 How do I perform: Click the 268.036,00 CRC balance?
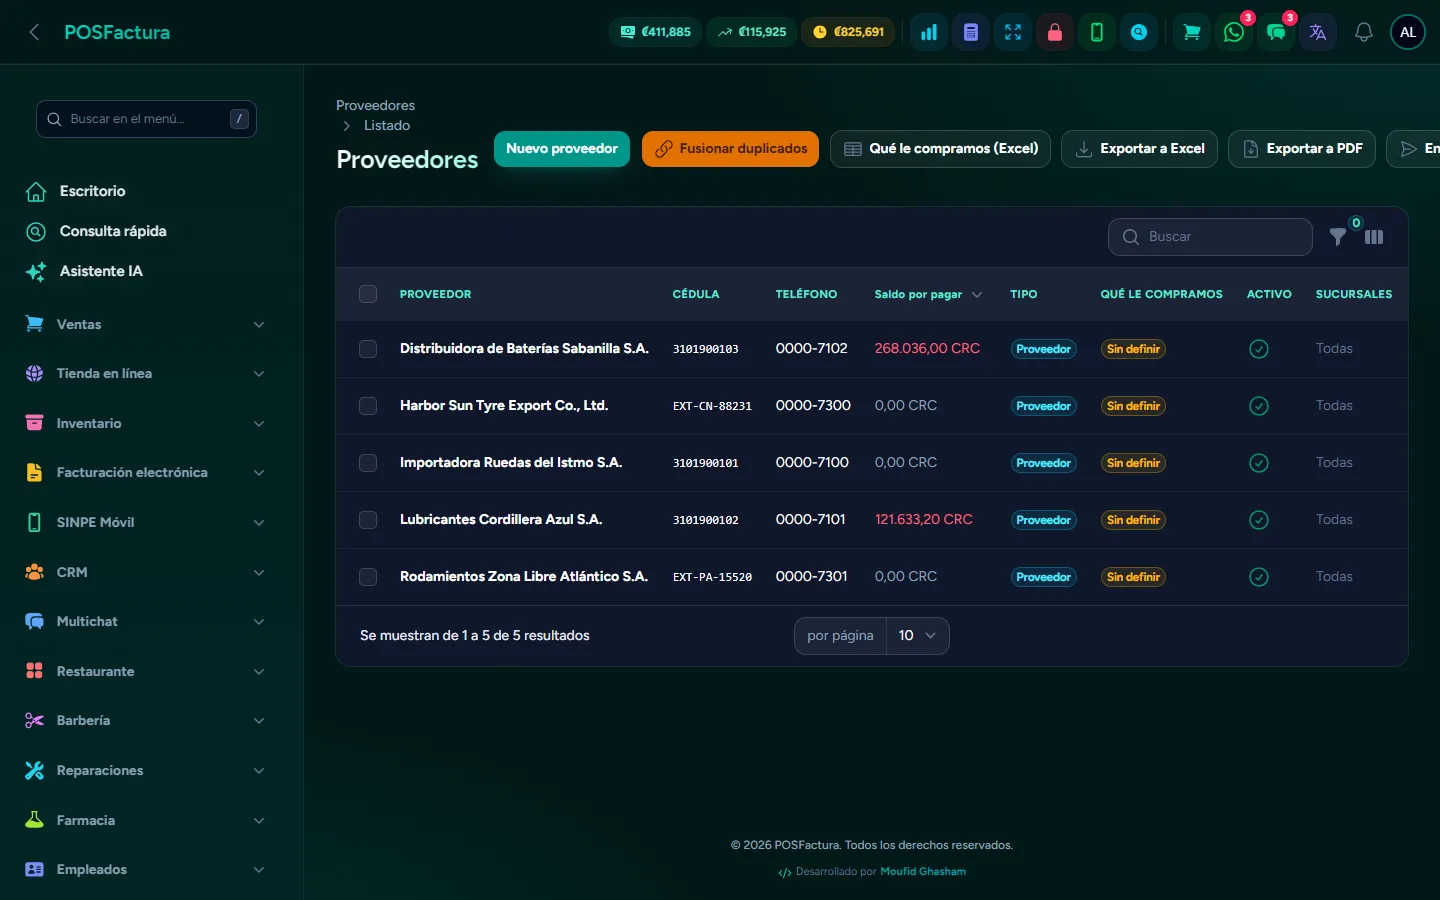[927, 349]
